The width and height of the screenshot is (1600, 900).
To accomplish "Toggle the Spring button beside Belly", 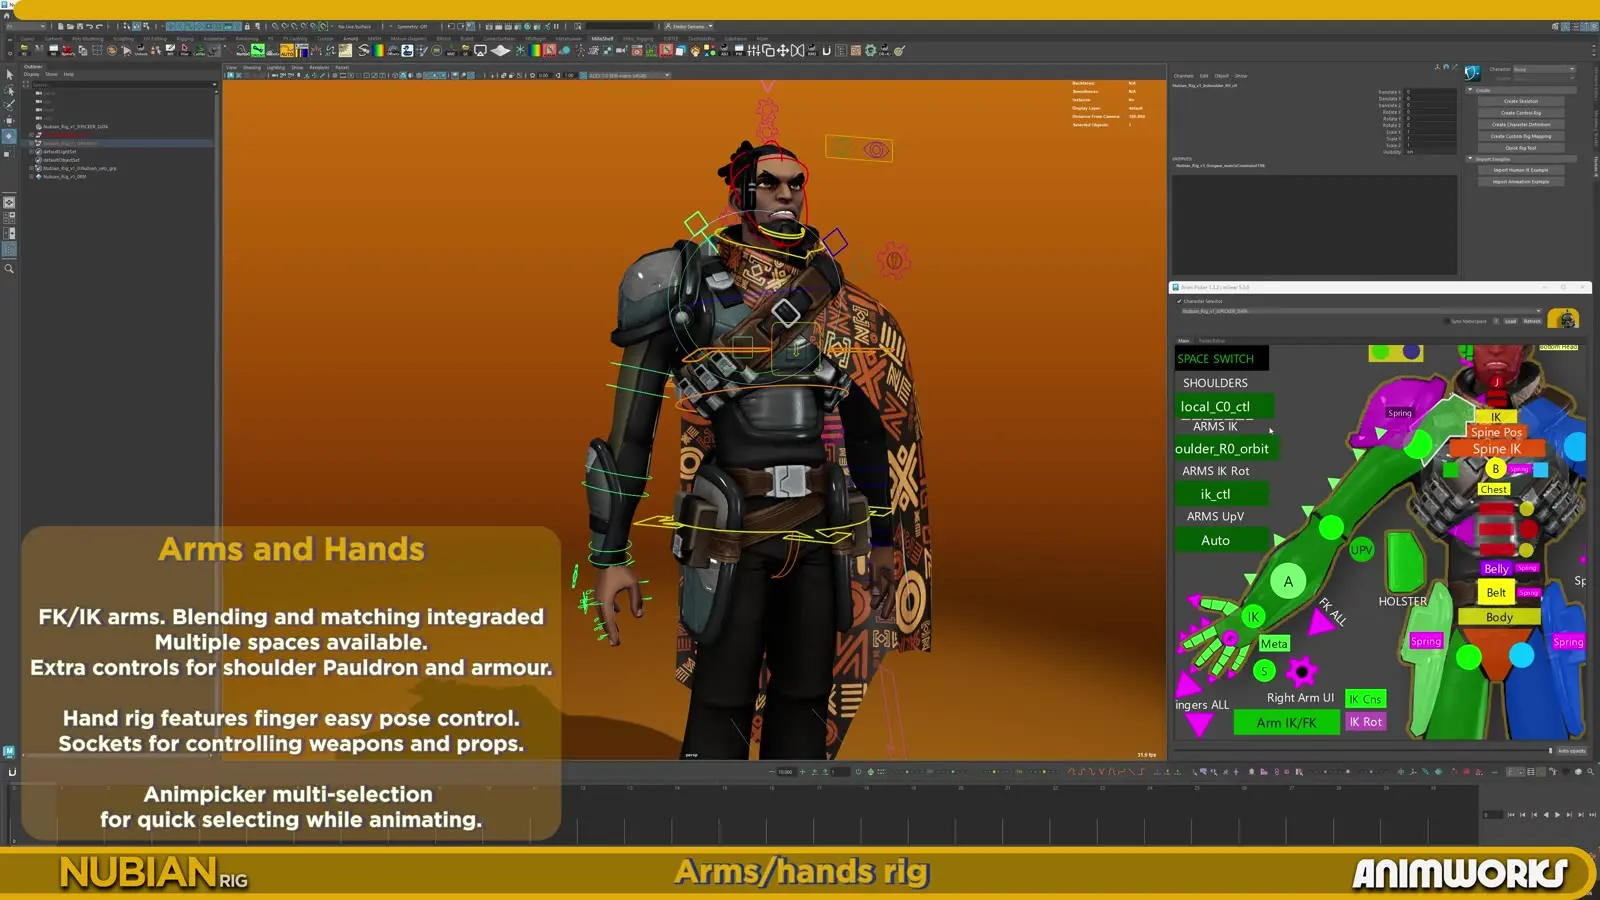I will click(1527, 568).
